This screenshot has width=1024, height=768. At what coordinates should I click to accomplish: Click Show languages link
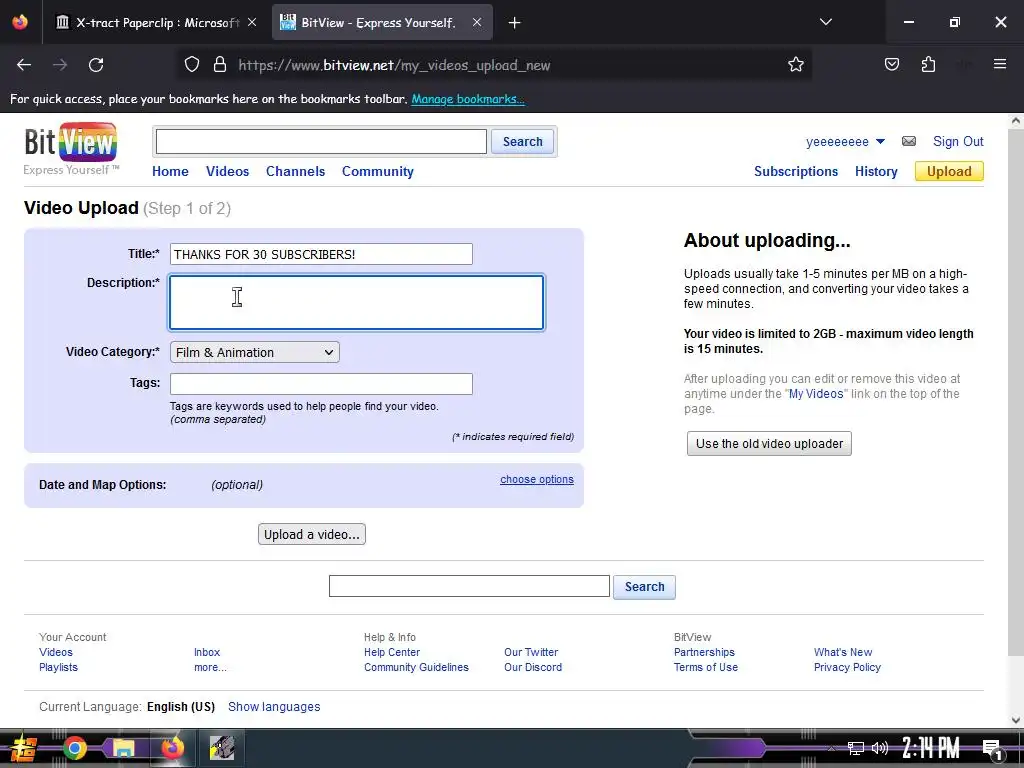click(x=274, y=707)
